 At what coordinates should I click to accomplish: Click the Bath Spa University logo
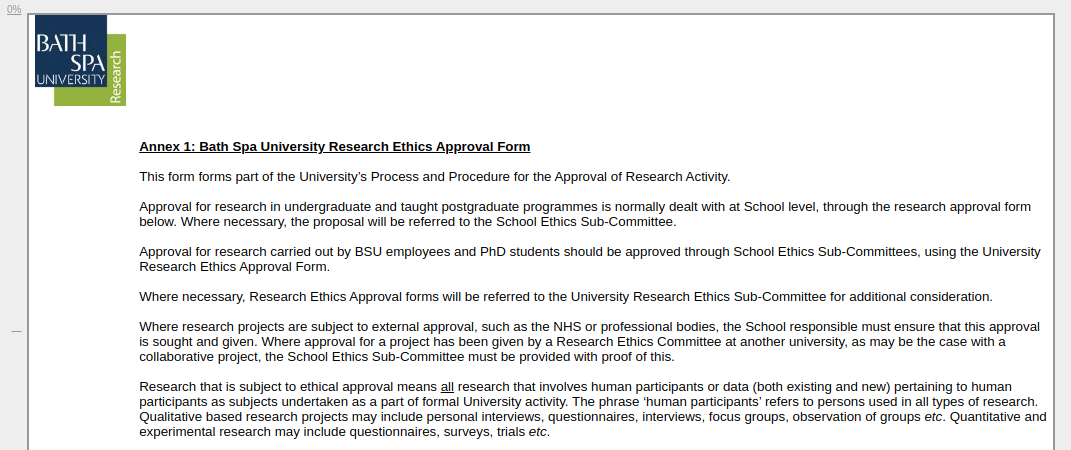tap(70, 52)
